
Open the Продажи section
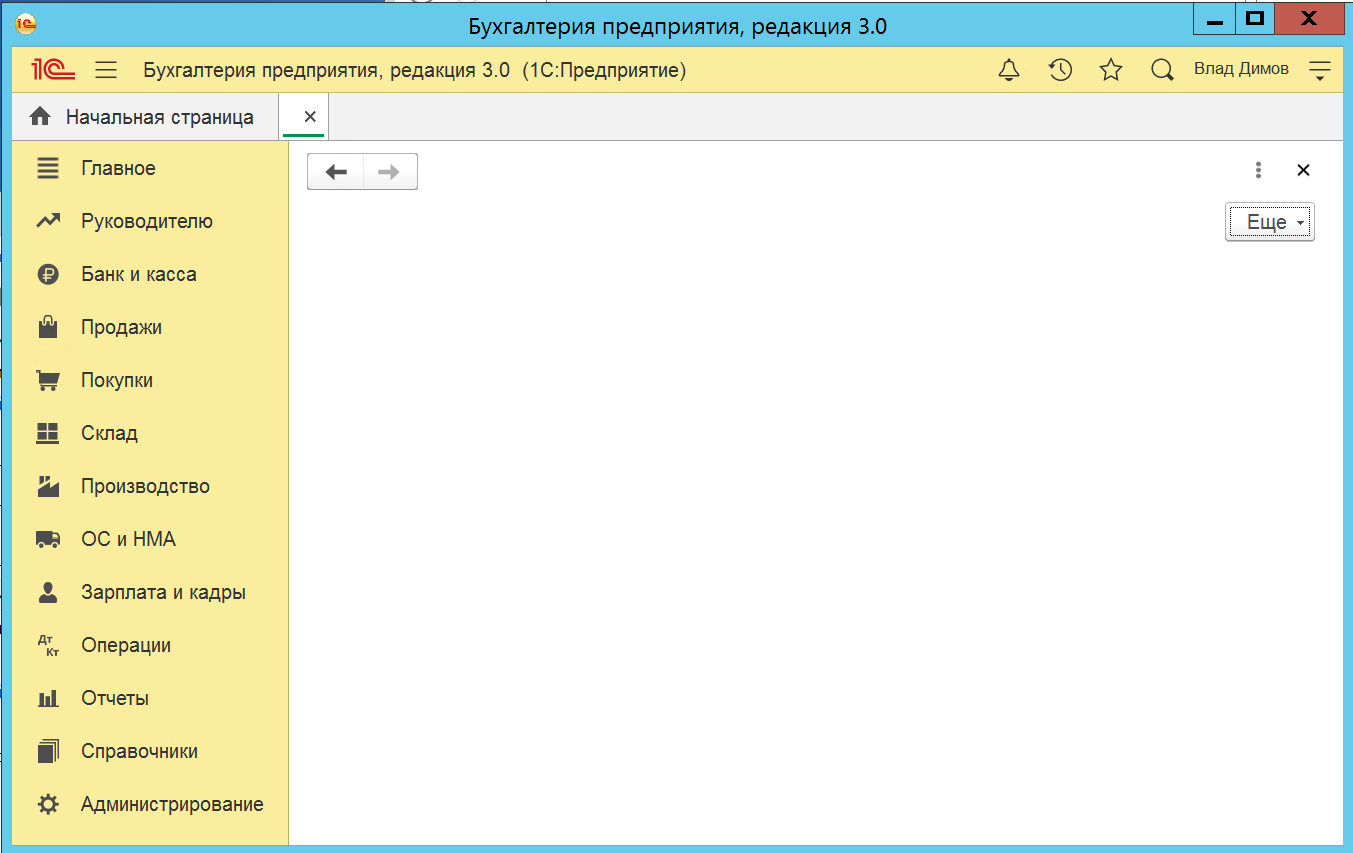[150, 327]
